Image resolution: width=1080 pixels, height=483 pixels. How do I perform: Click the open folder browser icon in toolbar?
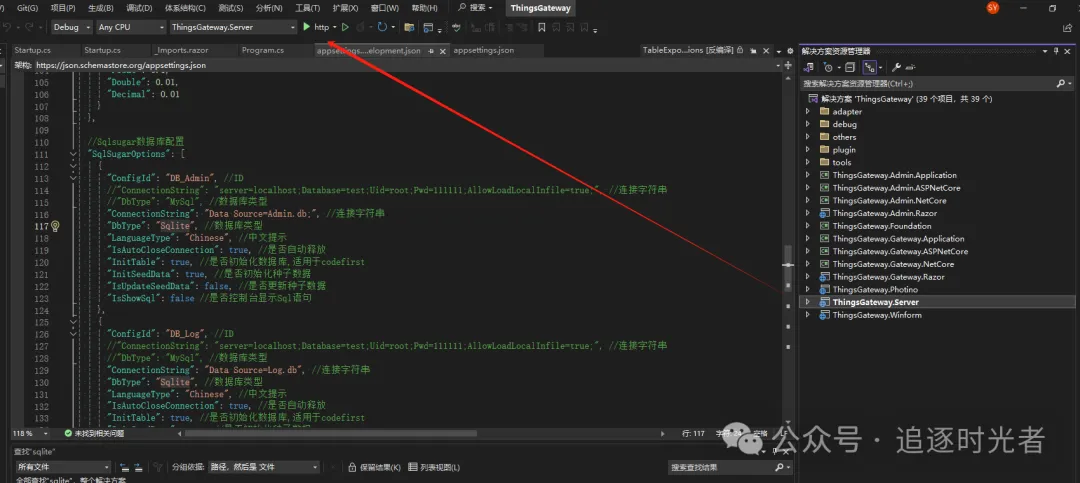(409, 28)
